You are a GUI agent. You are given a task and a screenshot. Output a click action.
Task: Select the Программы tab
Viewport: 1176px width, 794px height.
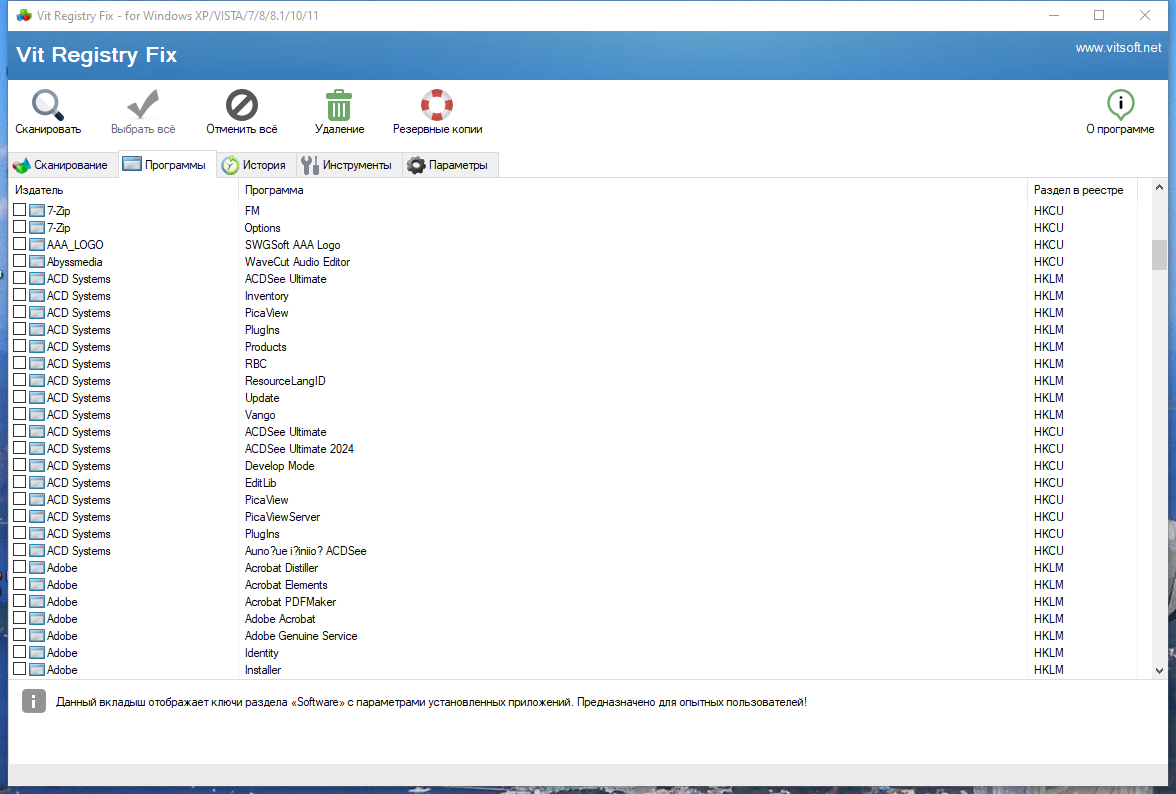pyautogui.click(x=167, y=164)
